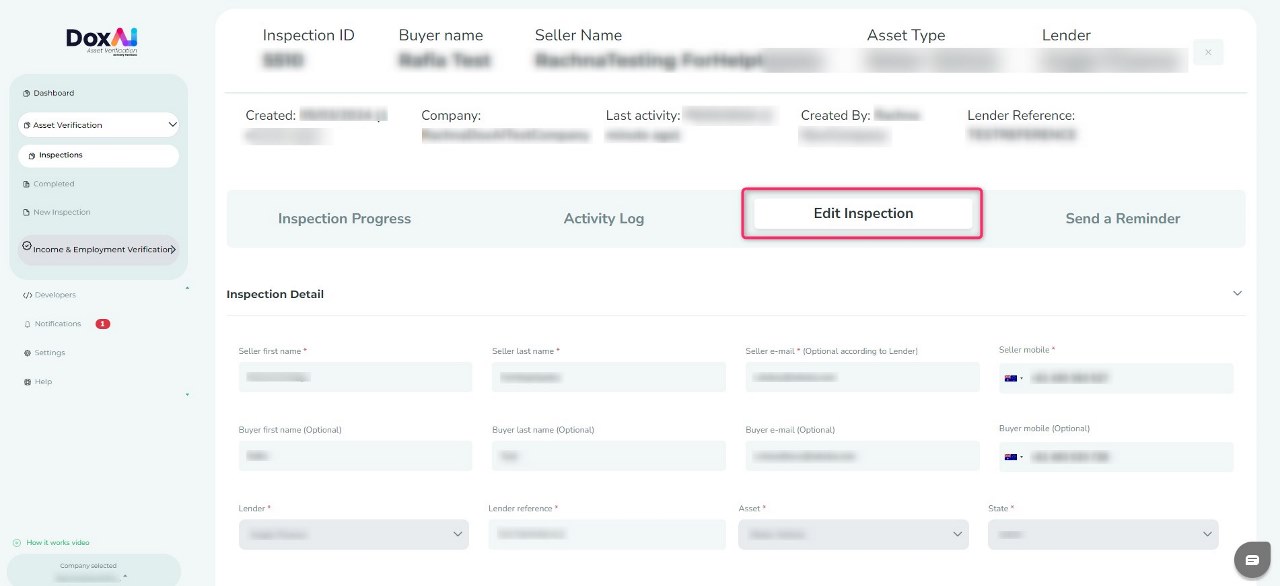
Task: Open the Lender dropdown
Action: pos(353,534)
